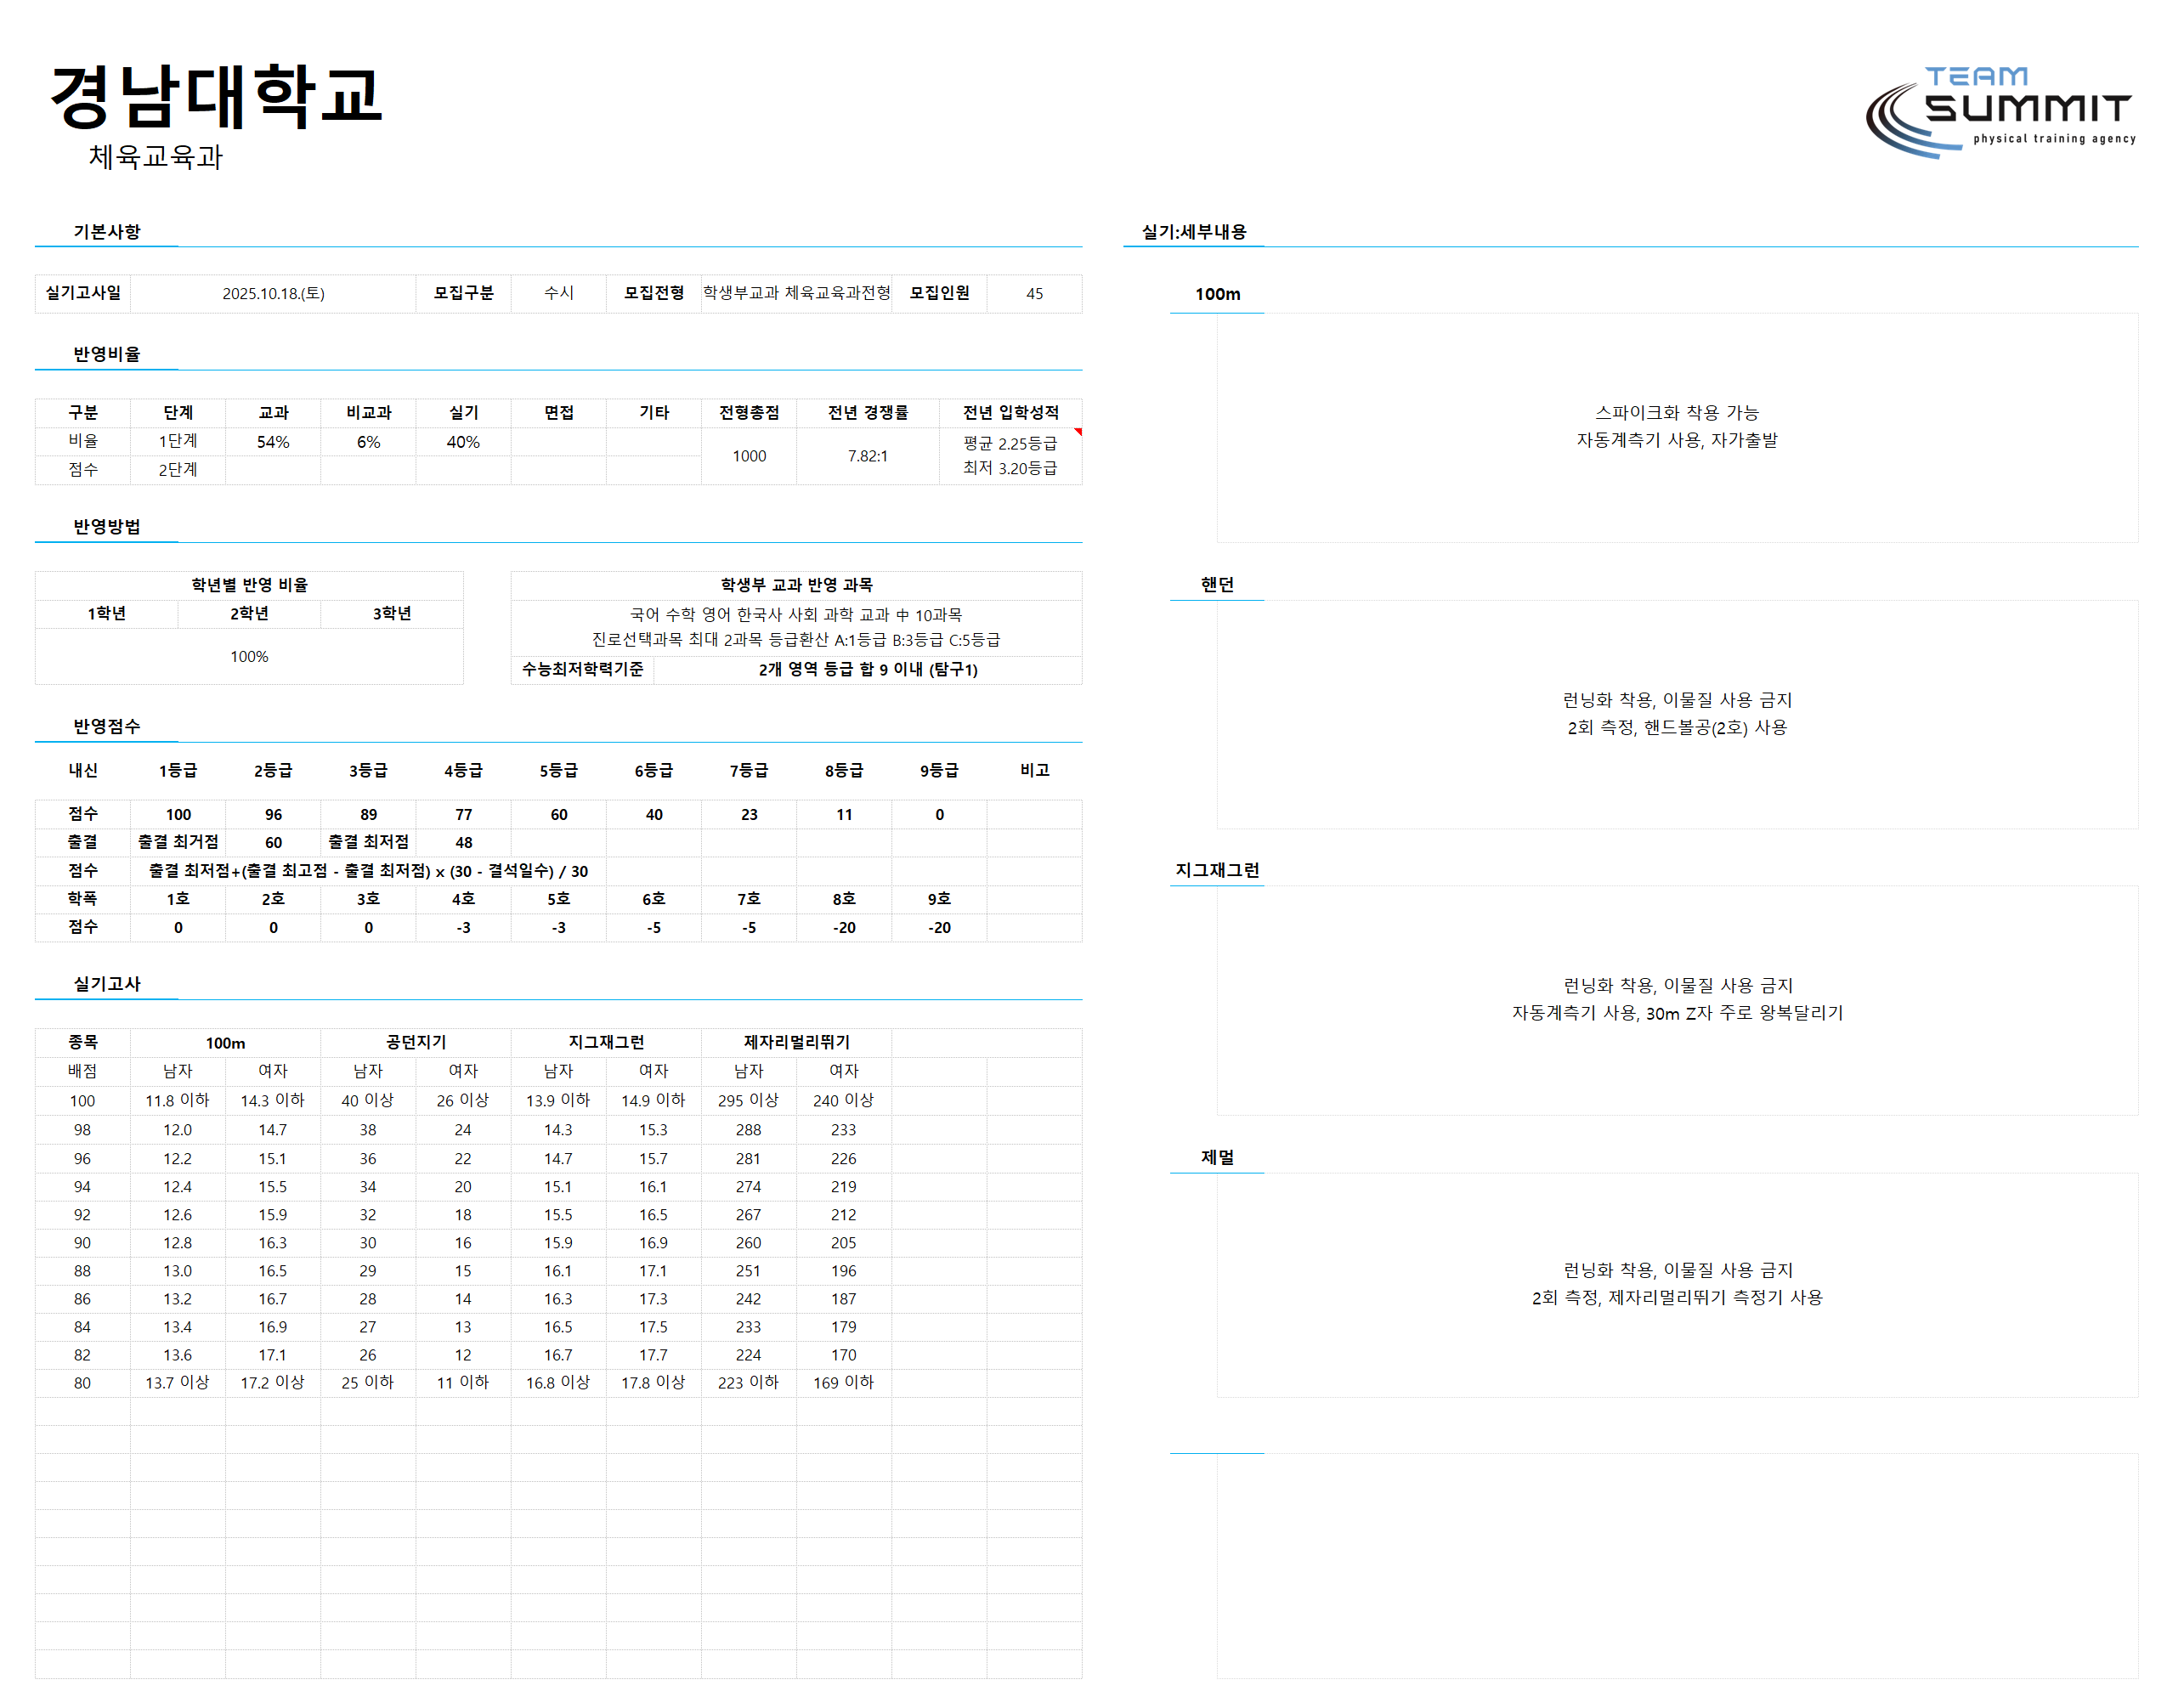Click 학생부교과 체육교육과전형 cell
The image size is (2184, 1708).
point(796,293)
